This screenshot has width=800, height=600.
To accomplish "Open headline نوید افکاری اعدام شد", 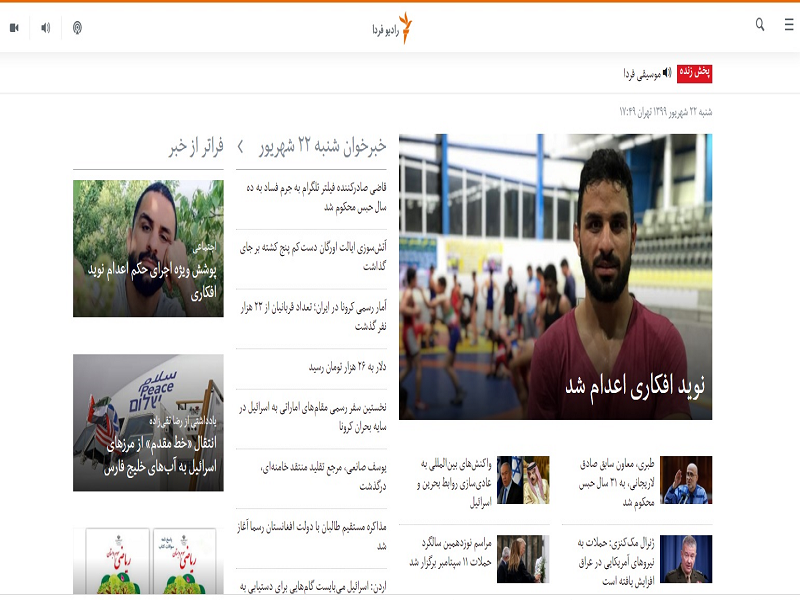I will point(635,386).
